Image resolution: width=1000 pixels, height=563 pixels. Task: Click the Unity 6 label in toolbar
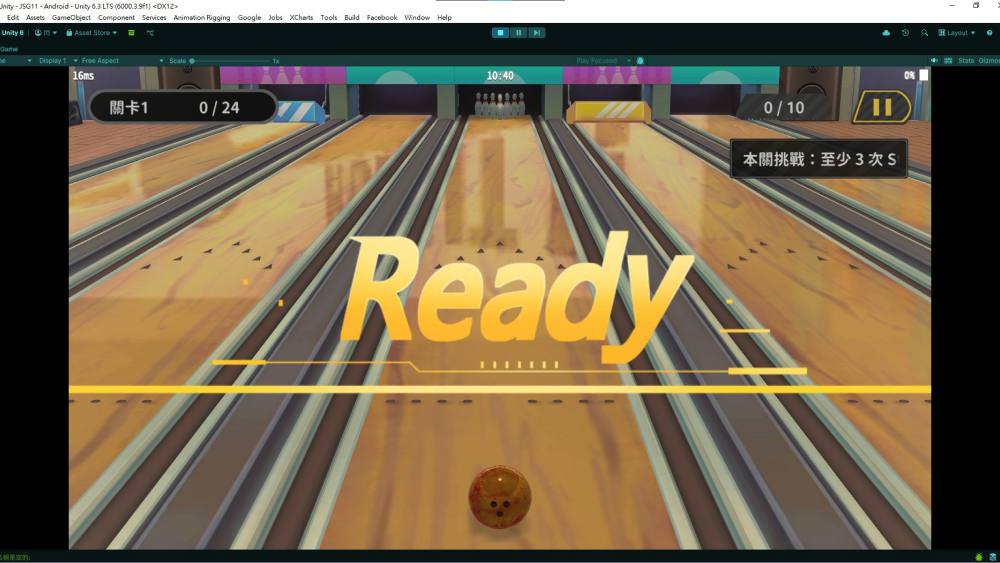12,33
